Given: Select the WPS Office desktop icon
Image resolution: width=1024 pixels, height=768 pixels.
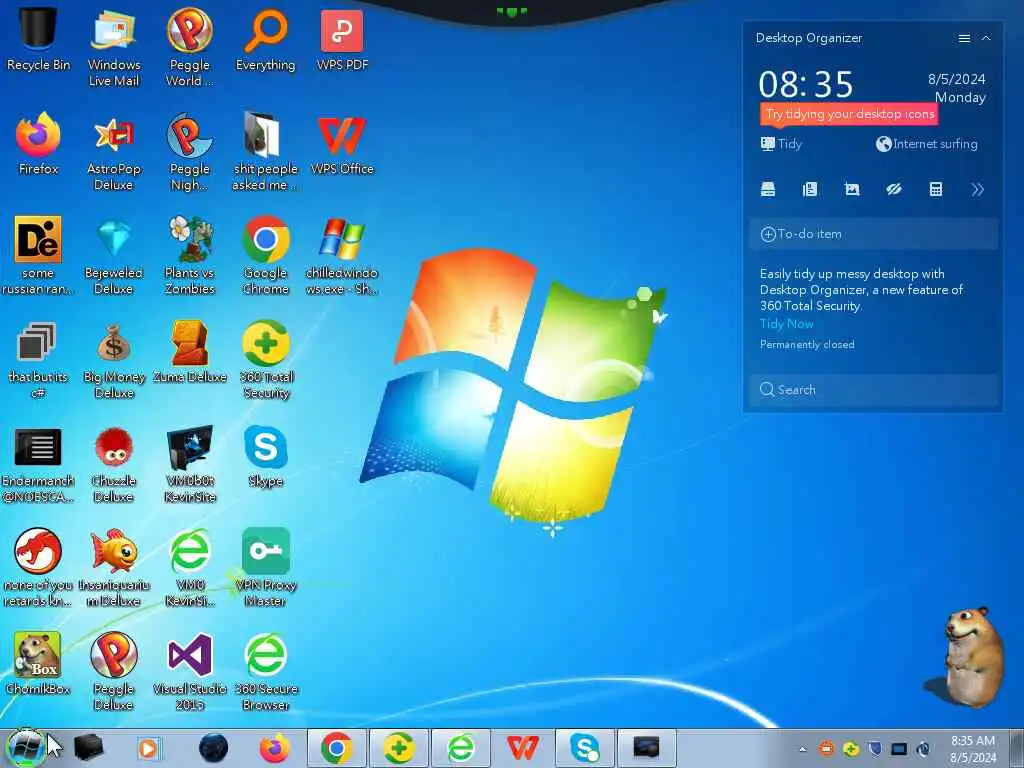Looking at the screenshot, I should [x=342, y=144].
